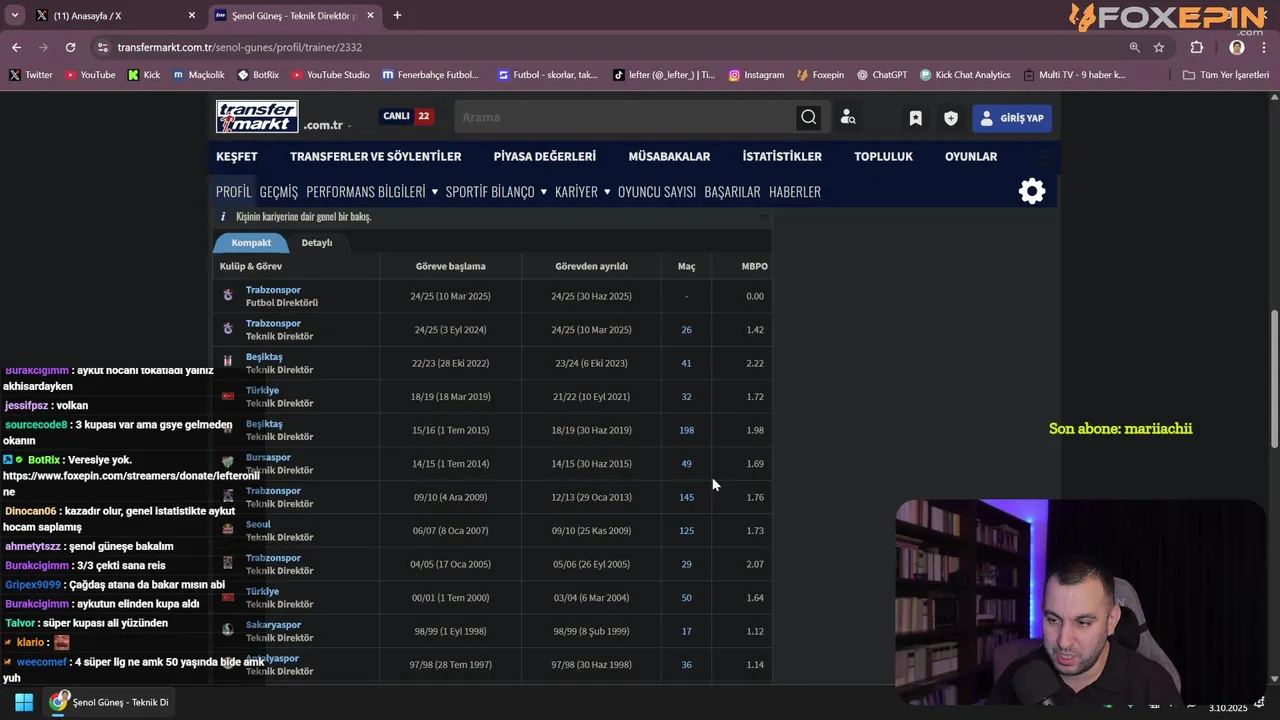The width and height of the screenshot is (1280, 720).
Task: Open Tüm Yer İşaretleri folder
Action: coord(1225,75)
